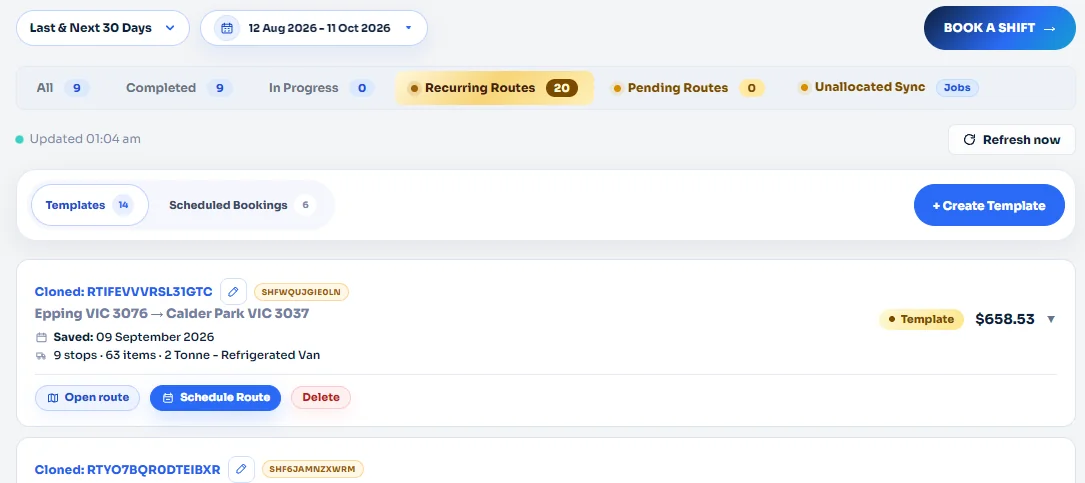Click the Epping VIC 3076 → Calder Park route text
1085x483 pixels.
[172, 313]
